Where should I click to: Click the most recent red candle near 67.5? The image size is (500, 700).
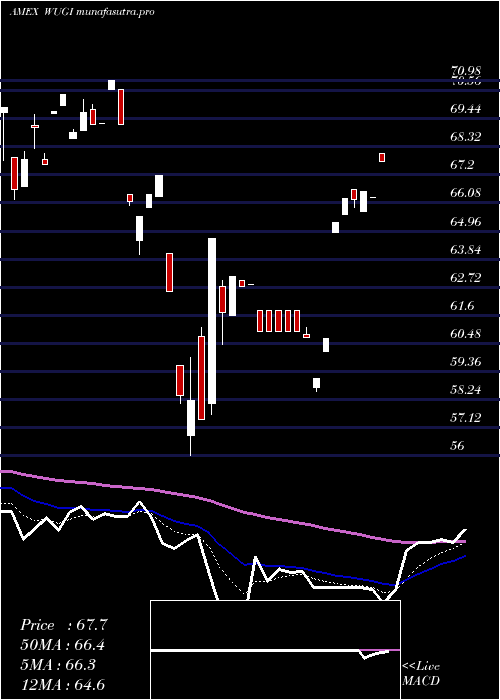click(x=382, y=157)
